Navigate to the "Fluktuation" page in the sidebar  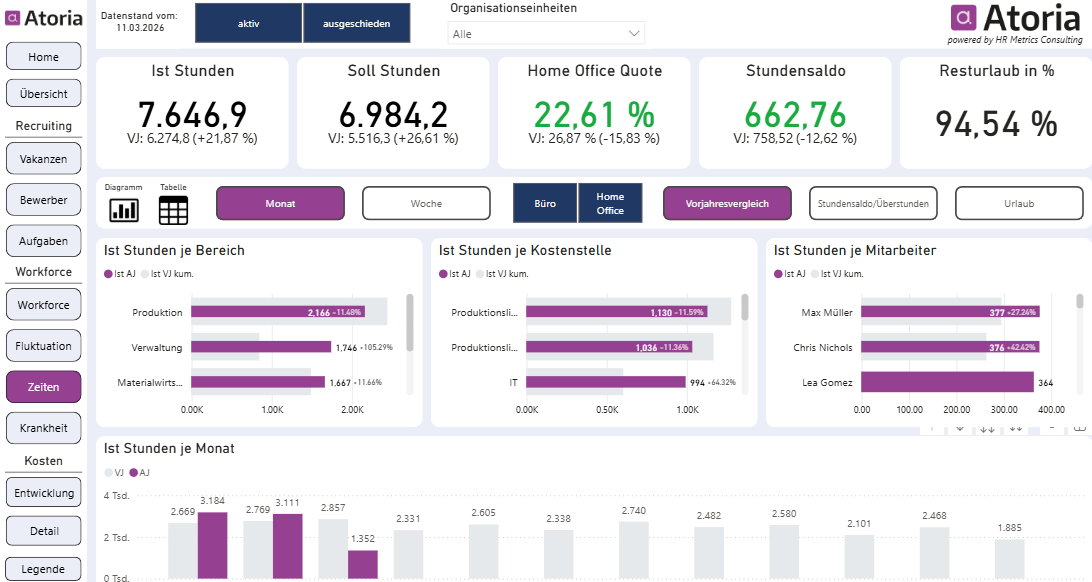43,345
